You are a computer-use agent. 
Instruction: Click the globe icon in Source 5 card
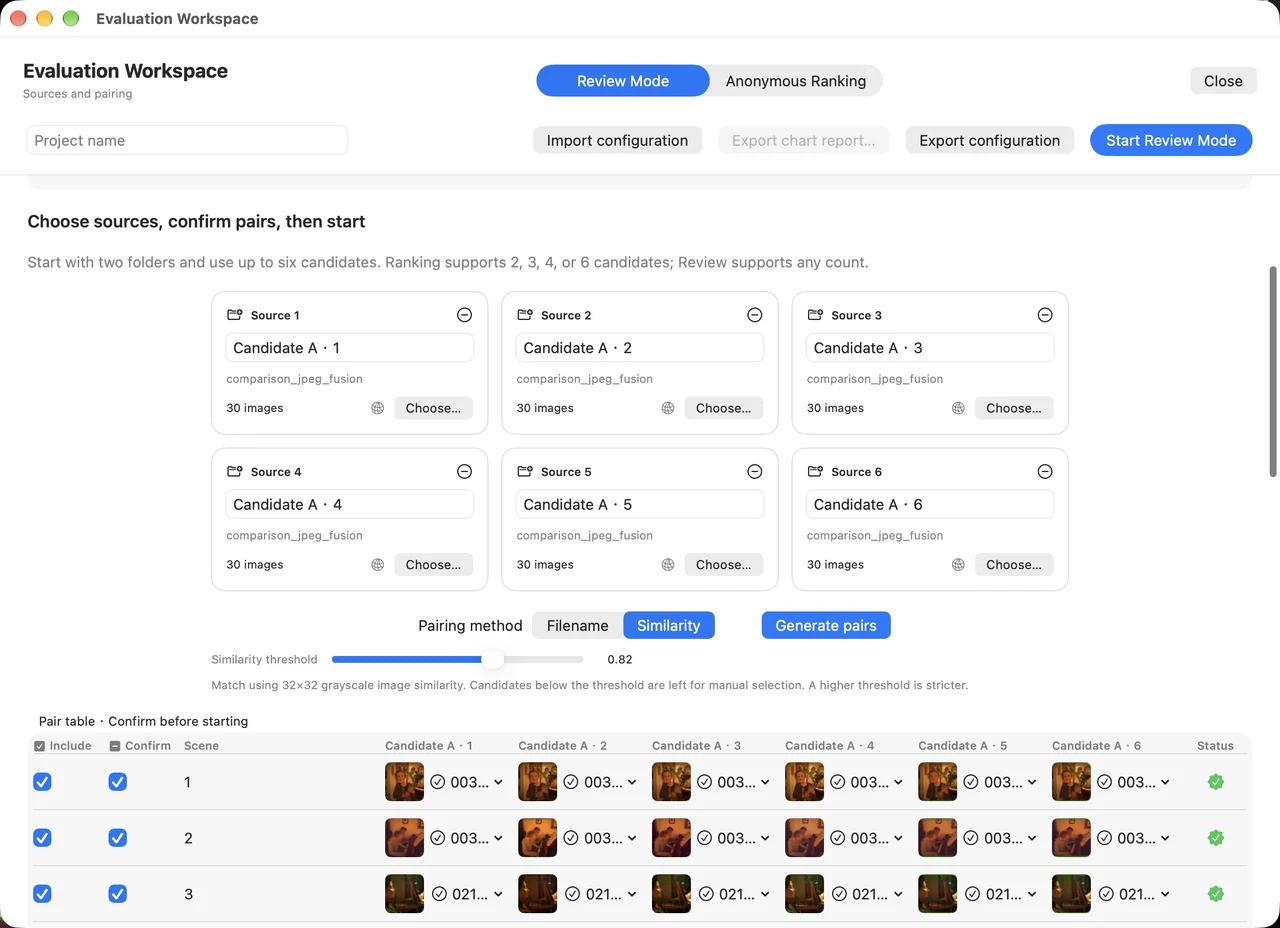click(668, 565)
